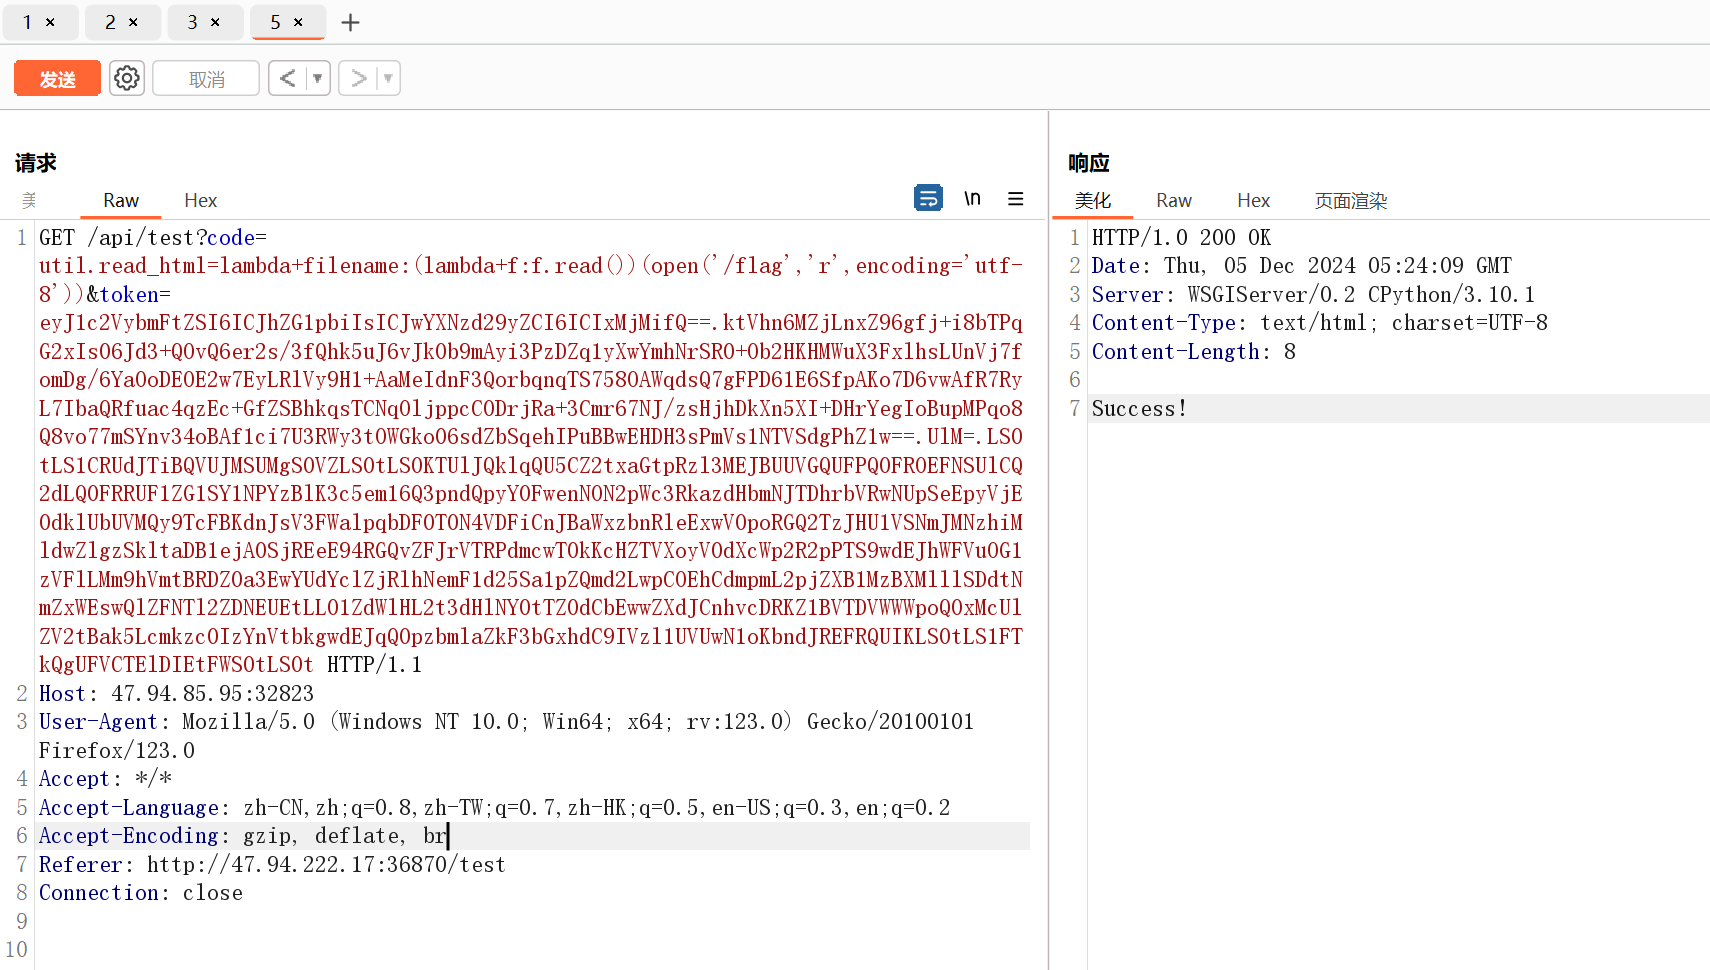
Task: Go back to previous request in history
Action: tap(288, 78)
